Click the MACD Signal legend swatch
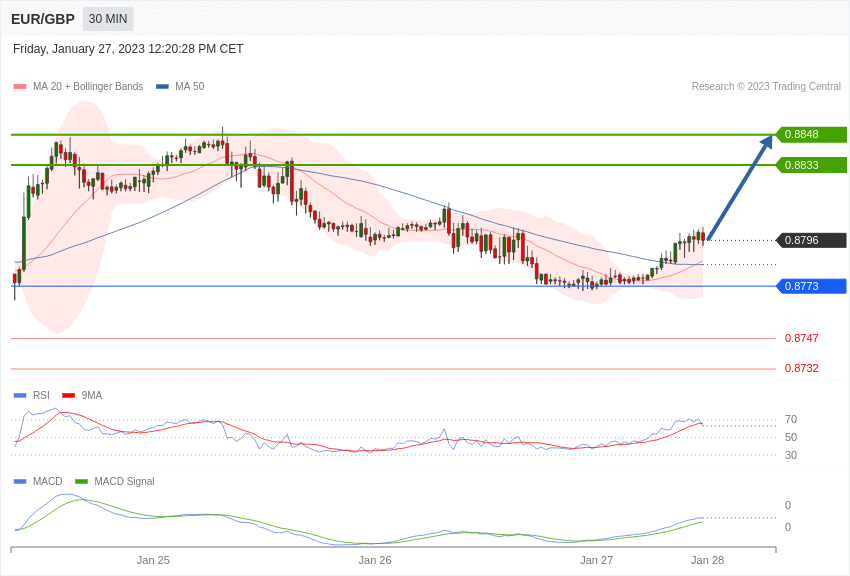 tap(81, 482)
